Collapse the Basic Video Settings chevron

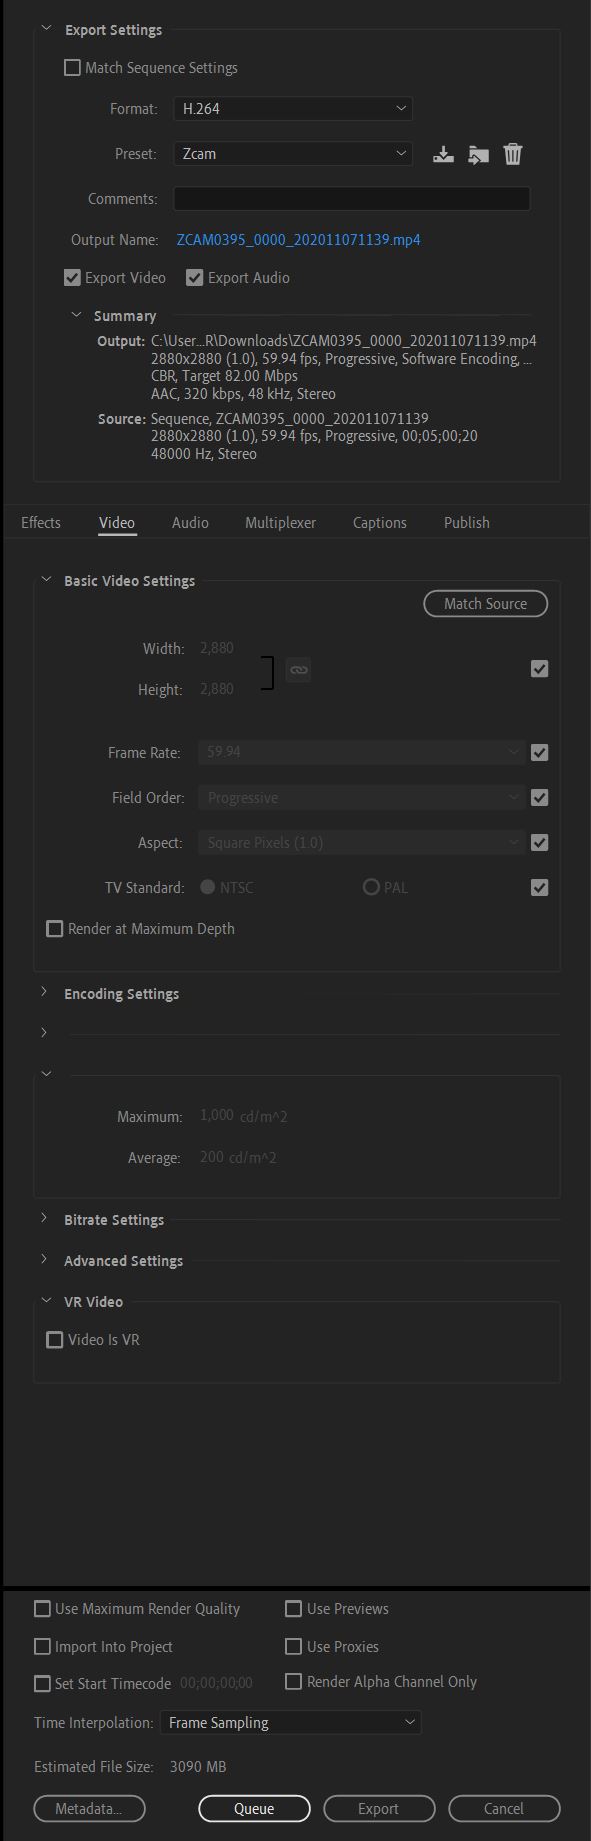pyautogui.click(x=45, y=579)
